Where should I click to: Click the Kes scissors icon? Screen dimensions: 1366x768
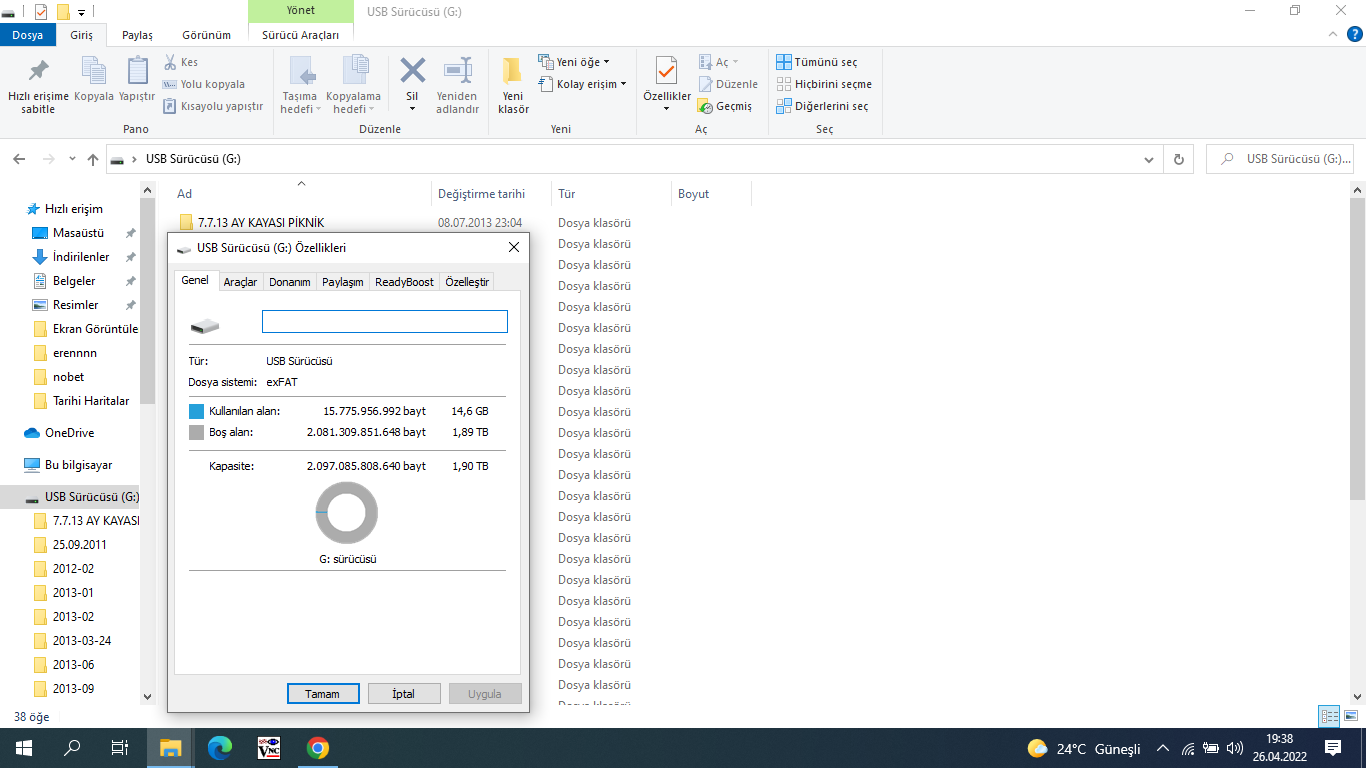pos(170,62)
